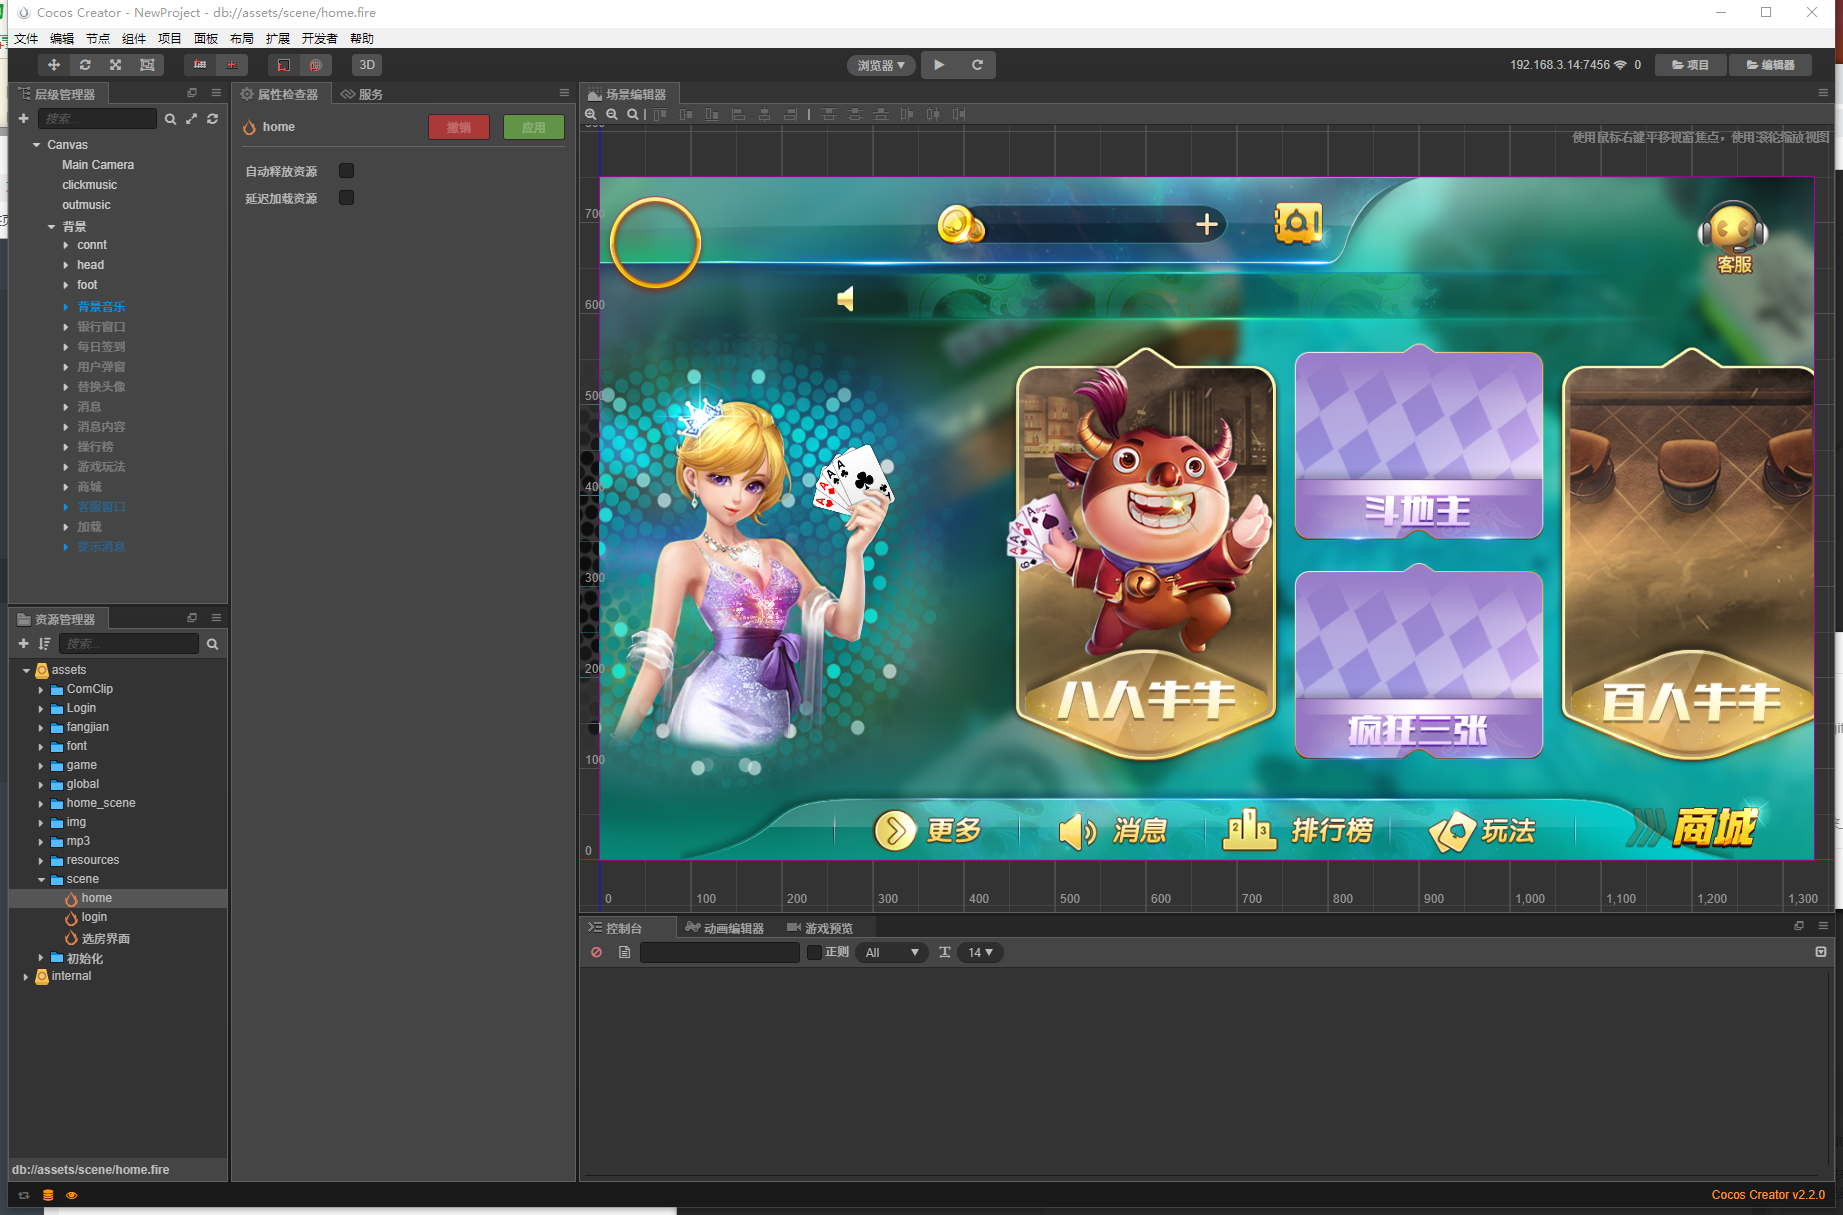Select the Main Camera node

click(98, 165)
